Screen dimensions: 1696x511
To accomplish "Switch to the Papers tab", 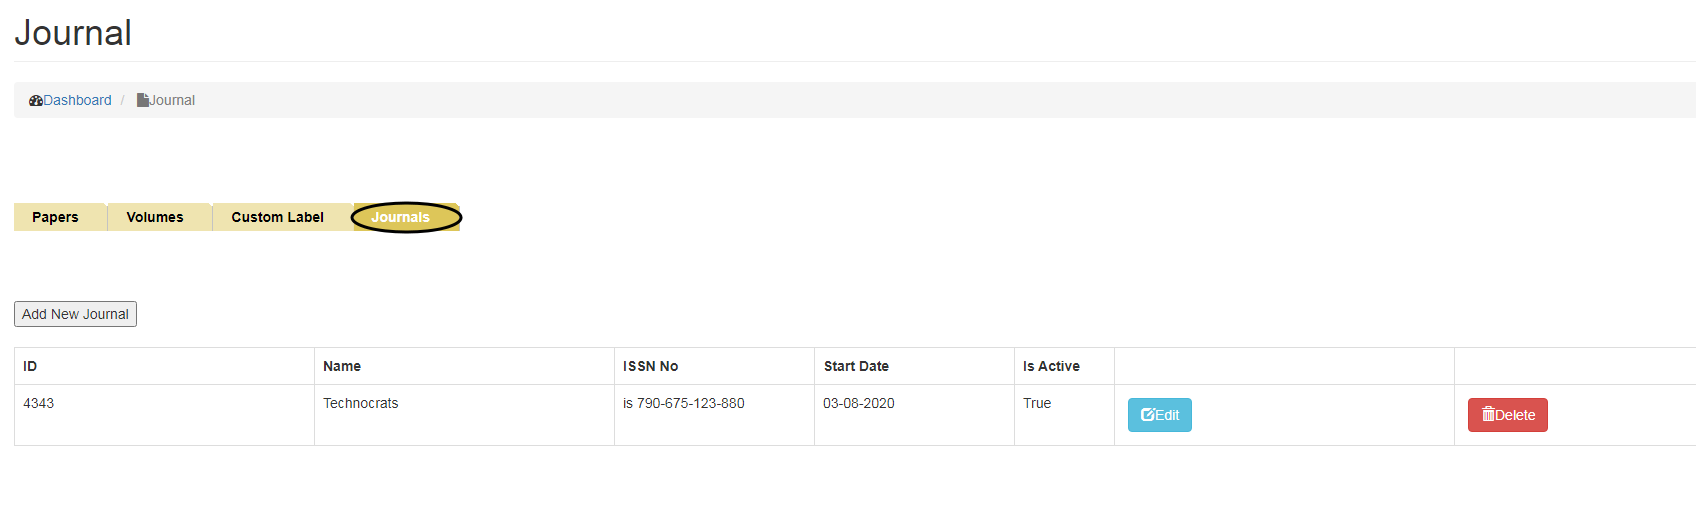I will tap(55, 217).
